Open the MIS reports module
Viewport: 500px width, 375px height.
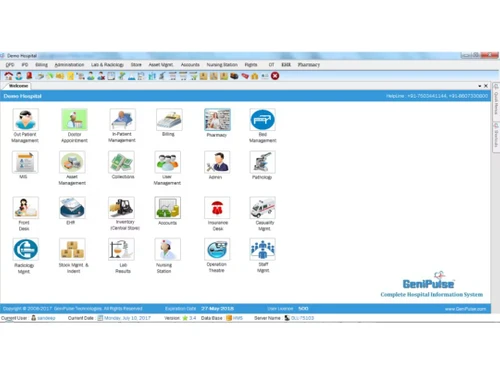(25, 162)
